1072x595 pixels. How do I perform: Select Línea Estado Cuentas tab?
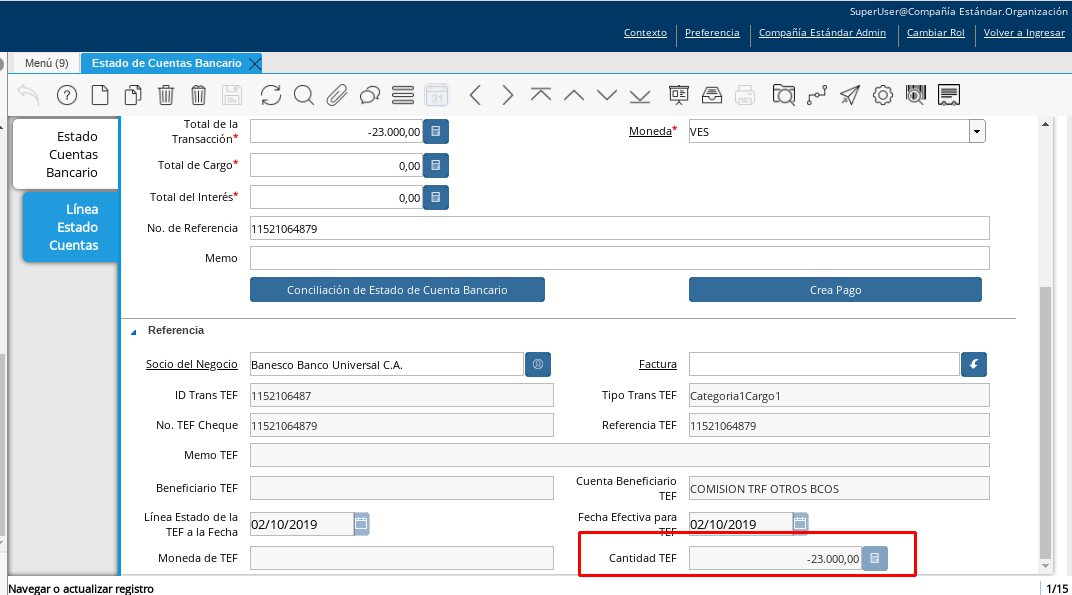click(74, 227)
